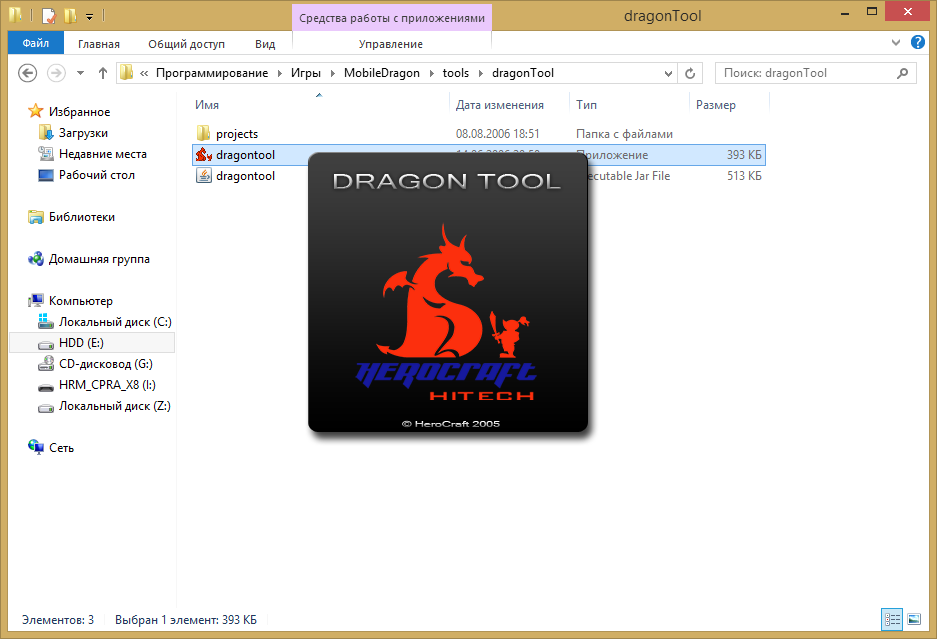The width and height of the screenshot is (937, 639).
Task: Click the Properties quick access icon
Action: [x=49, y=15]
